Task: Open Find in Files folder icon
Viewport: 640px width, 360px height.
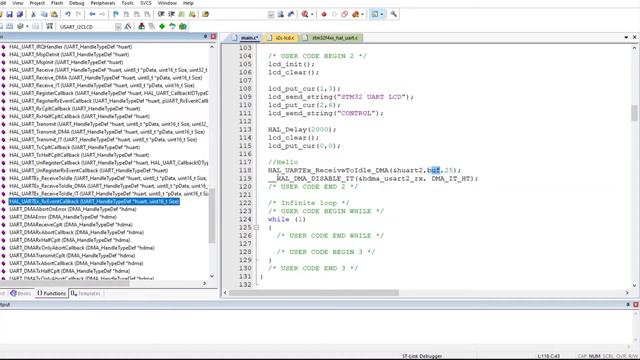Action: pyautogui.click(x=206, y=14)
